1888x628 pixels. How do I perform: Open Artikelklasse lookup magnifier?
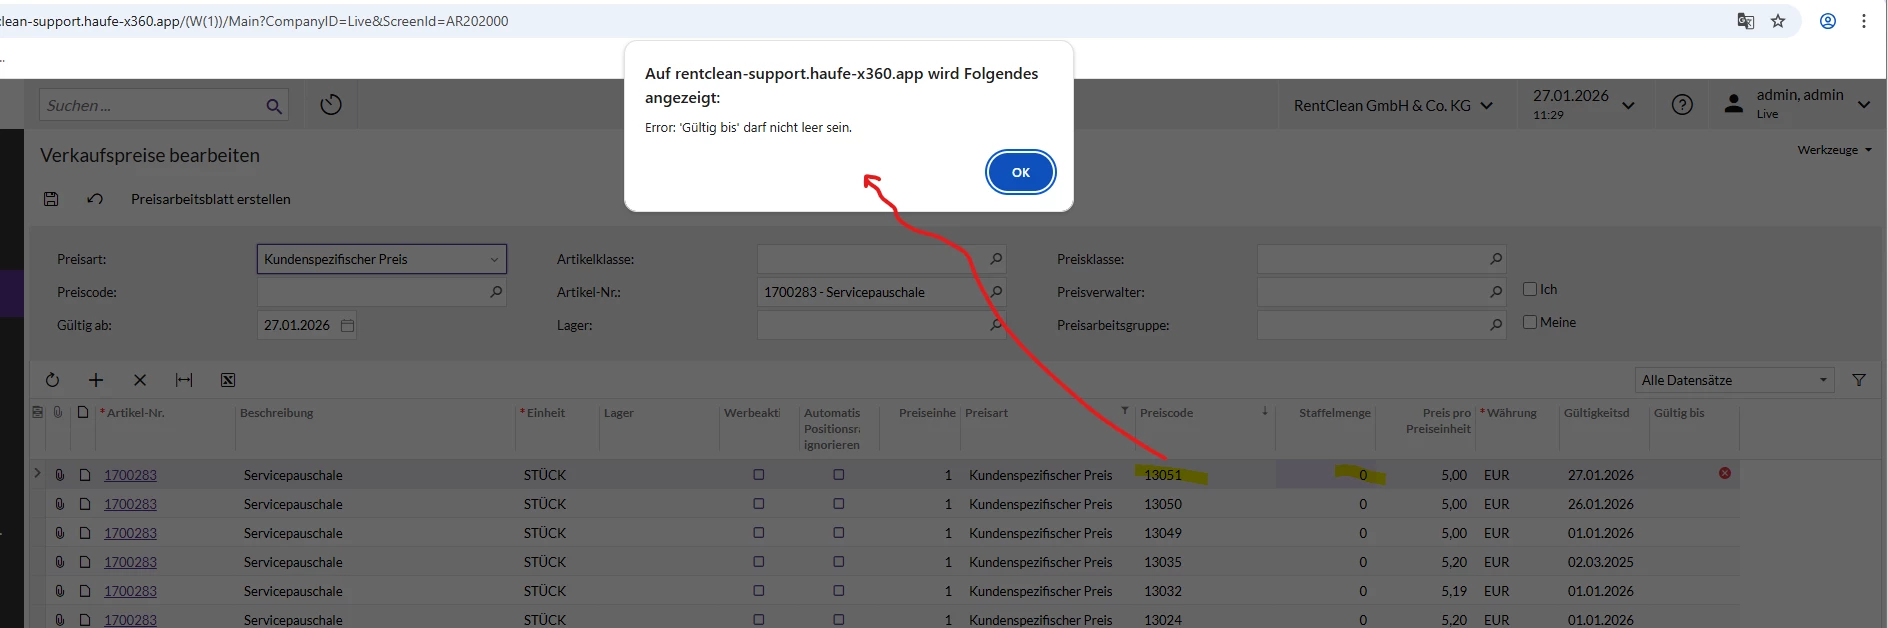[x=996, y=259]
